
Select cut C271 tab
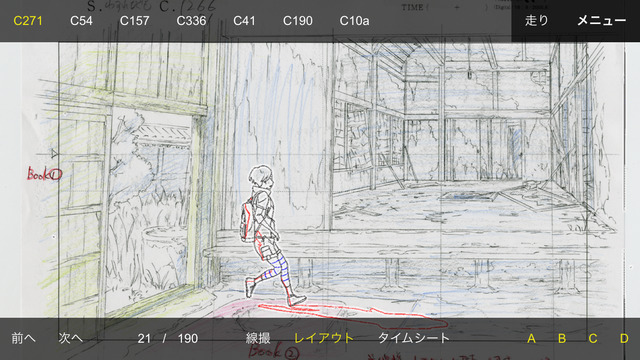coord(28,21)
